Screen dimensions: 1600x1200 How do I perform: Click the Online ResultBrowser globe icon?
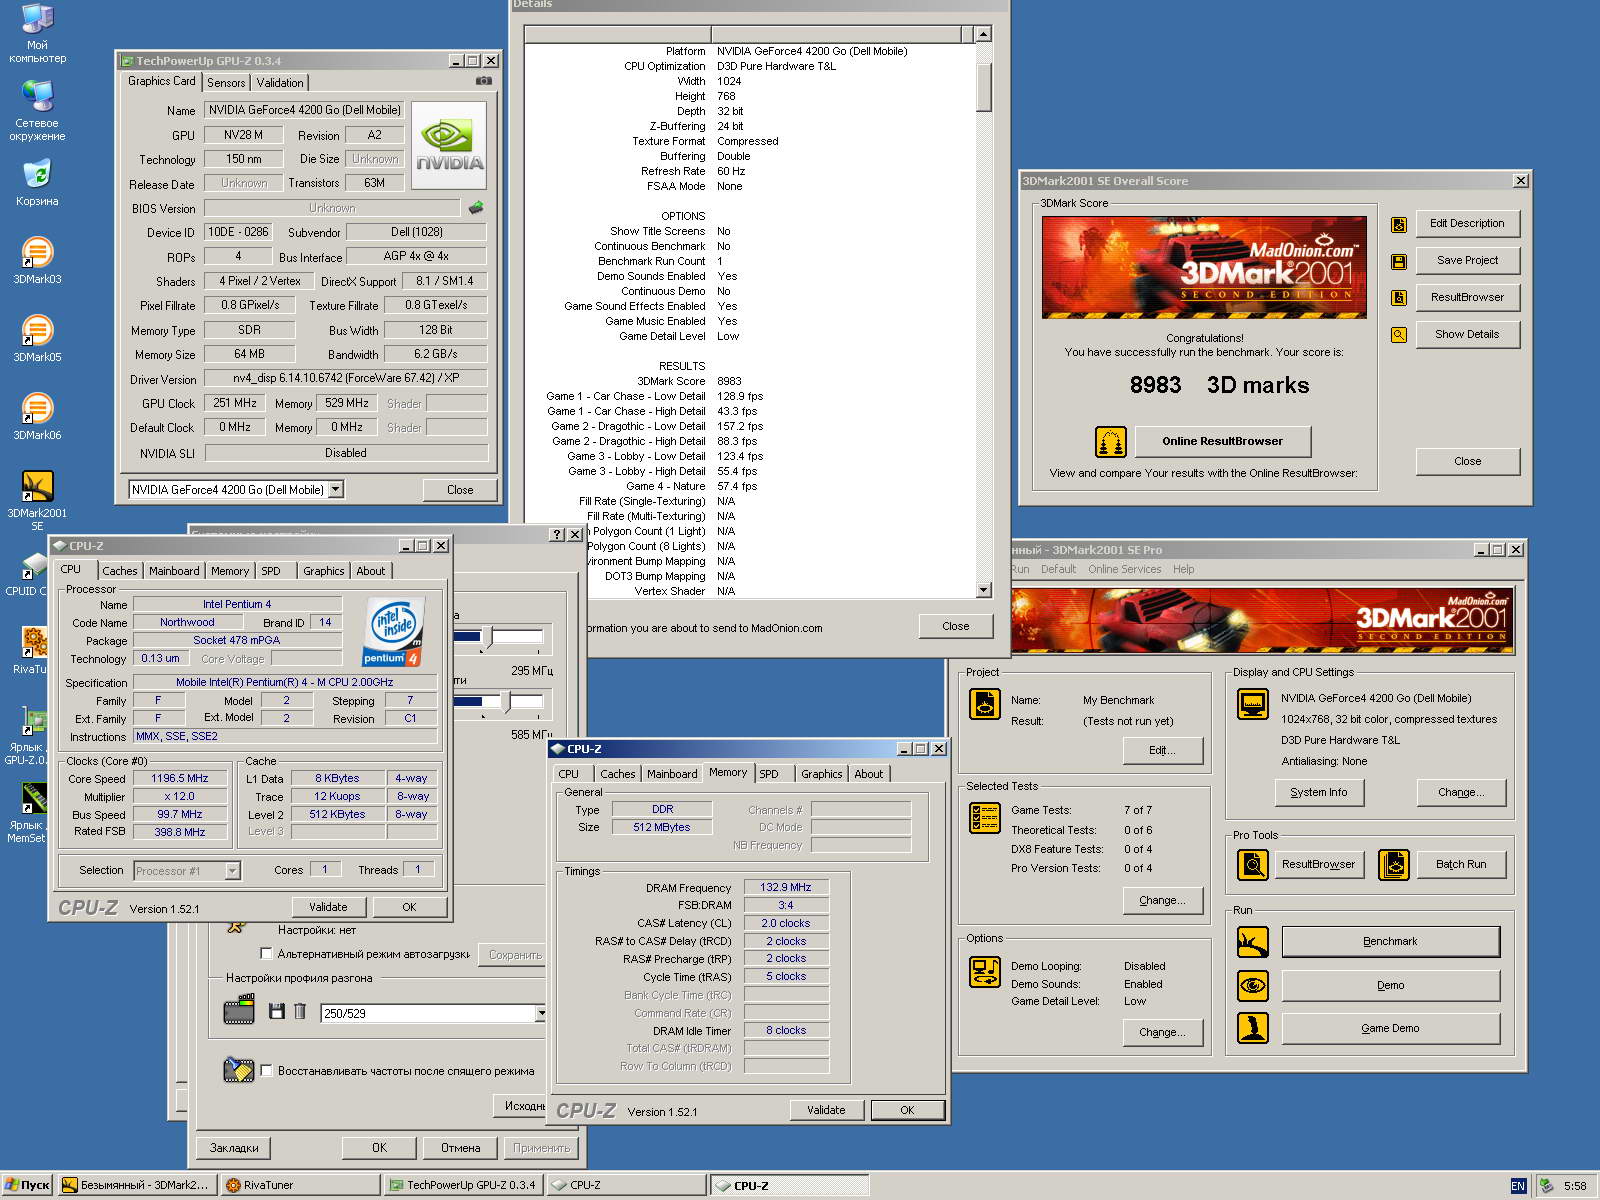pyautogui.click(x=1111, y=441)
